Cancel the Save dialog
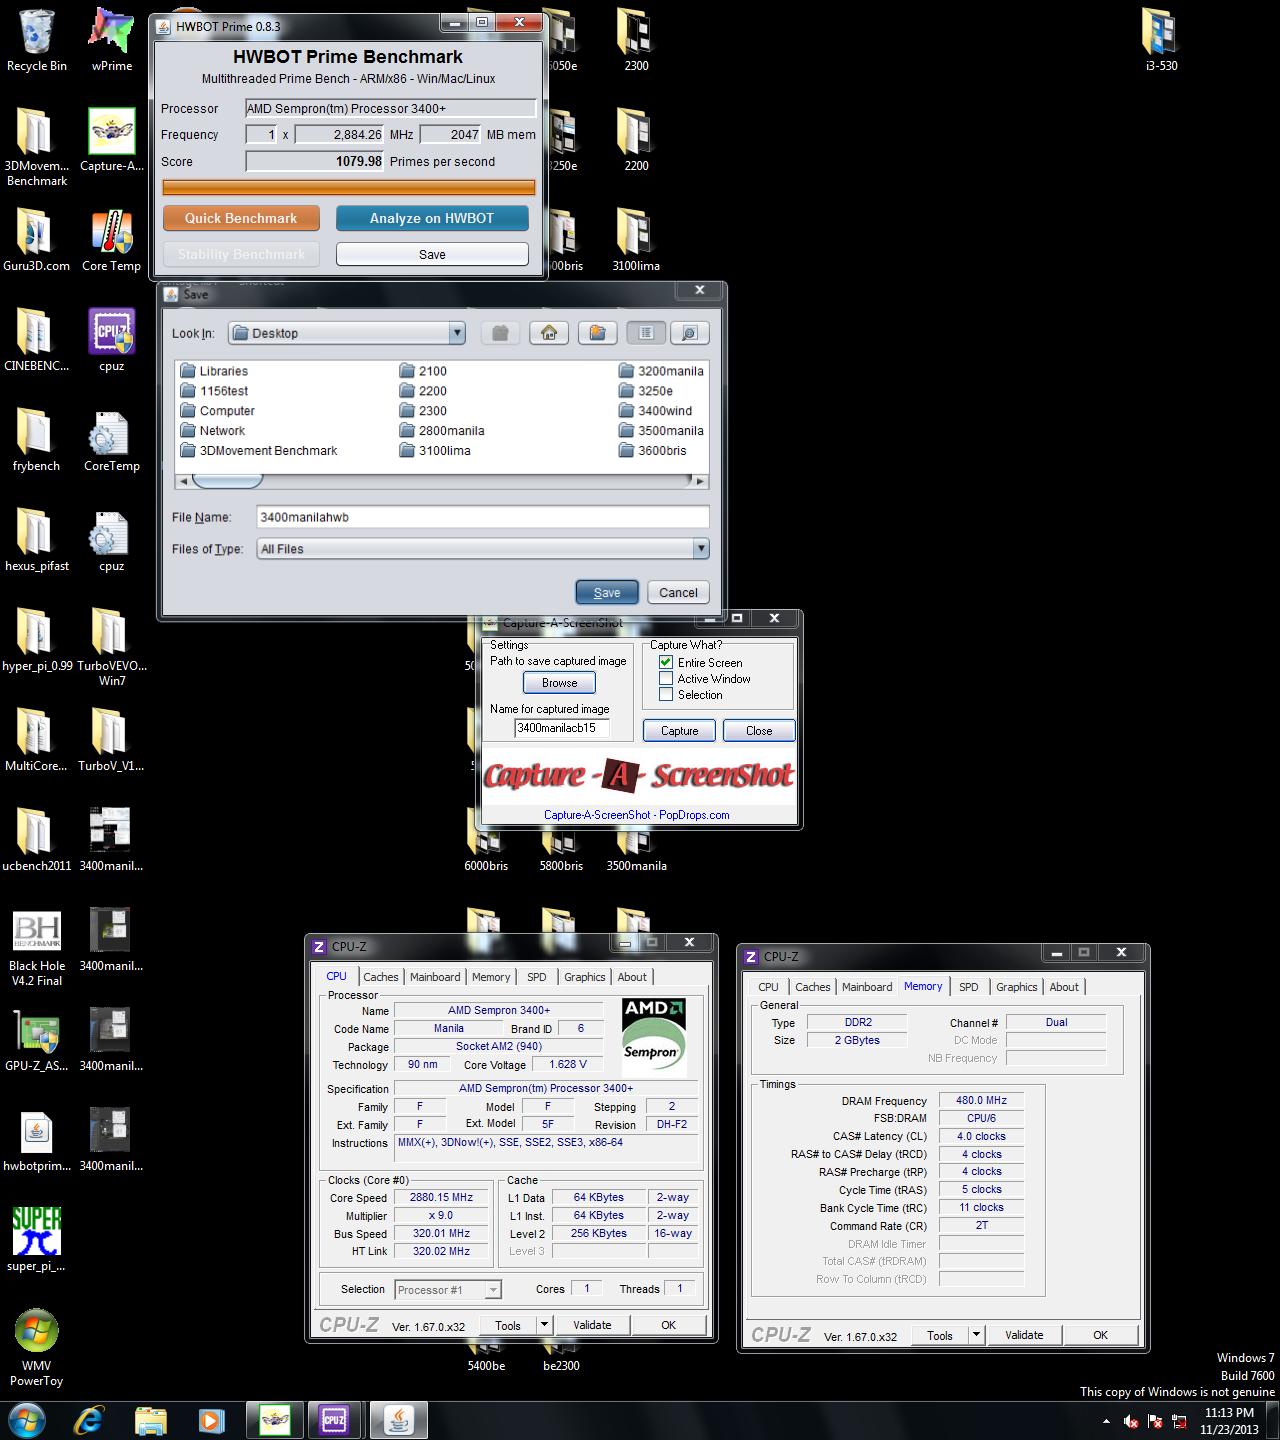Screen dimensions: 1280x1440 tap(678, 592)
